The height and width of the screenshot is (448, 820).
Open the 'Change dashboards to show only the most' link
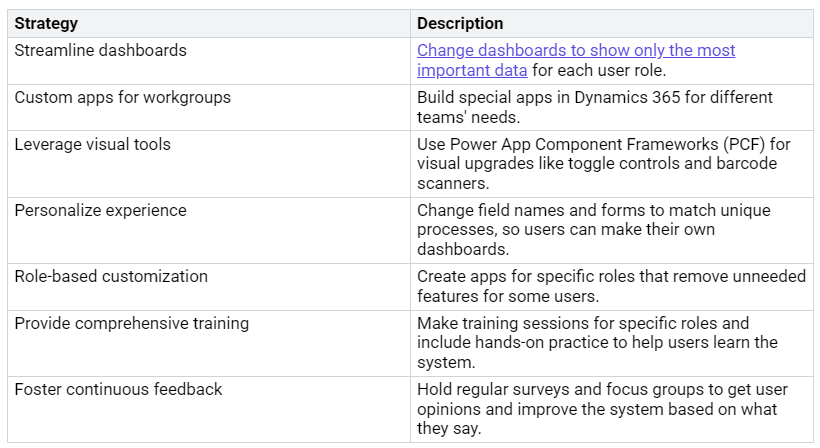pos(576,50)
